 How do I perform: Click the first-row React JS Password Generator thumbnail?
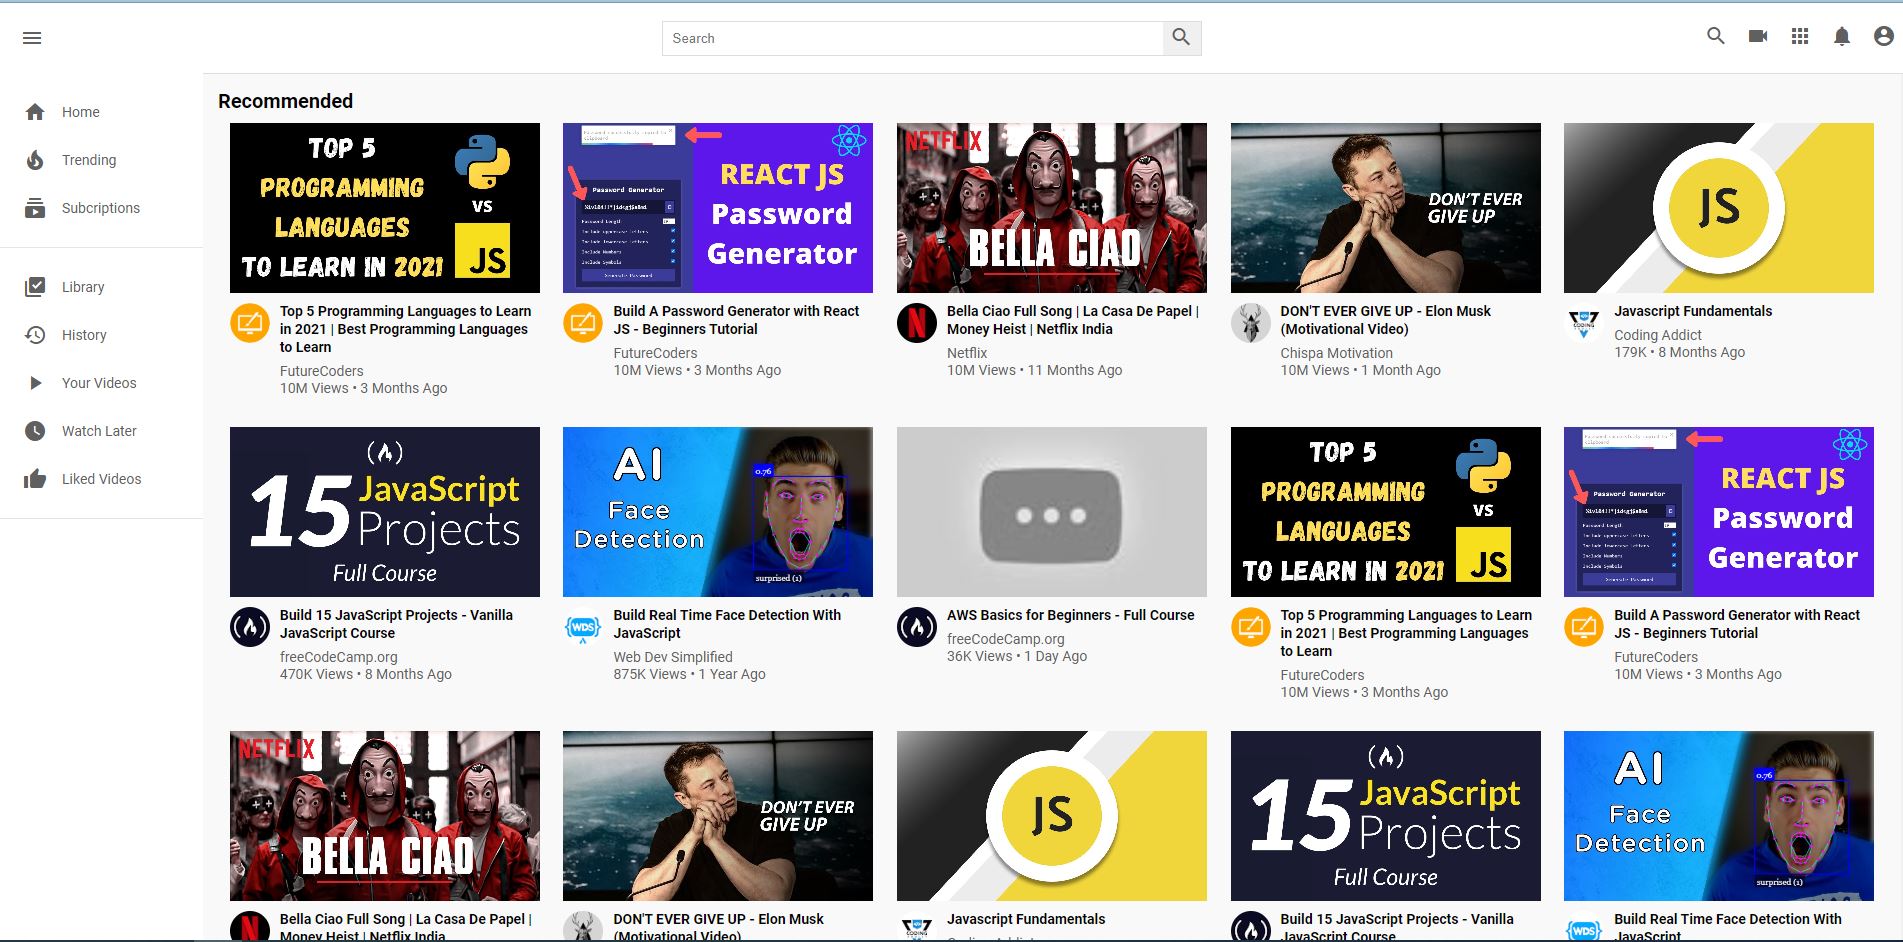tap(718, 208)
